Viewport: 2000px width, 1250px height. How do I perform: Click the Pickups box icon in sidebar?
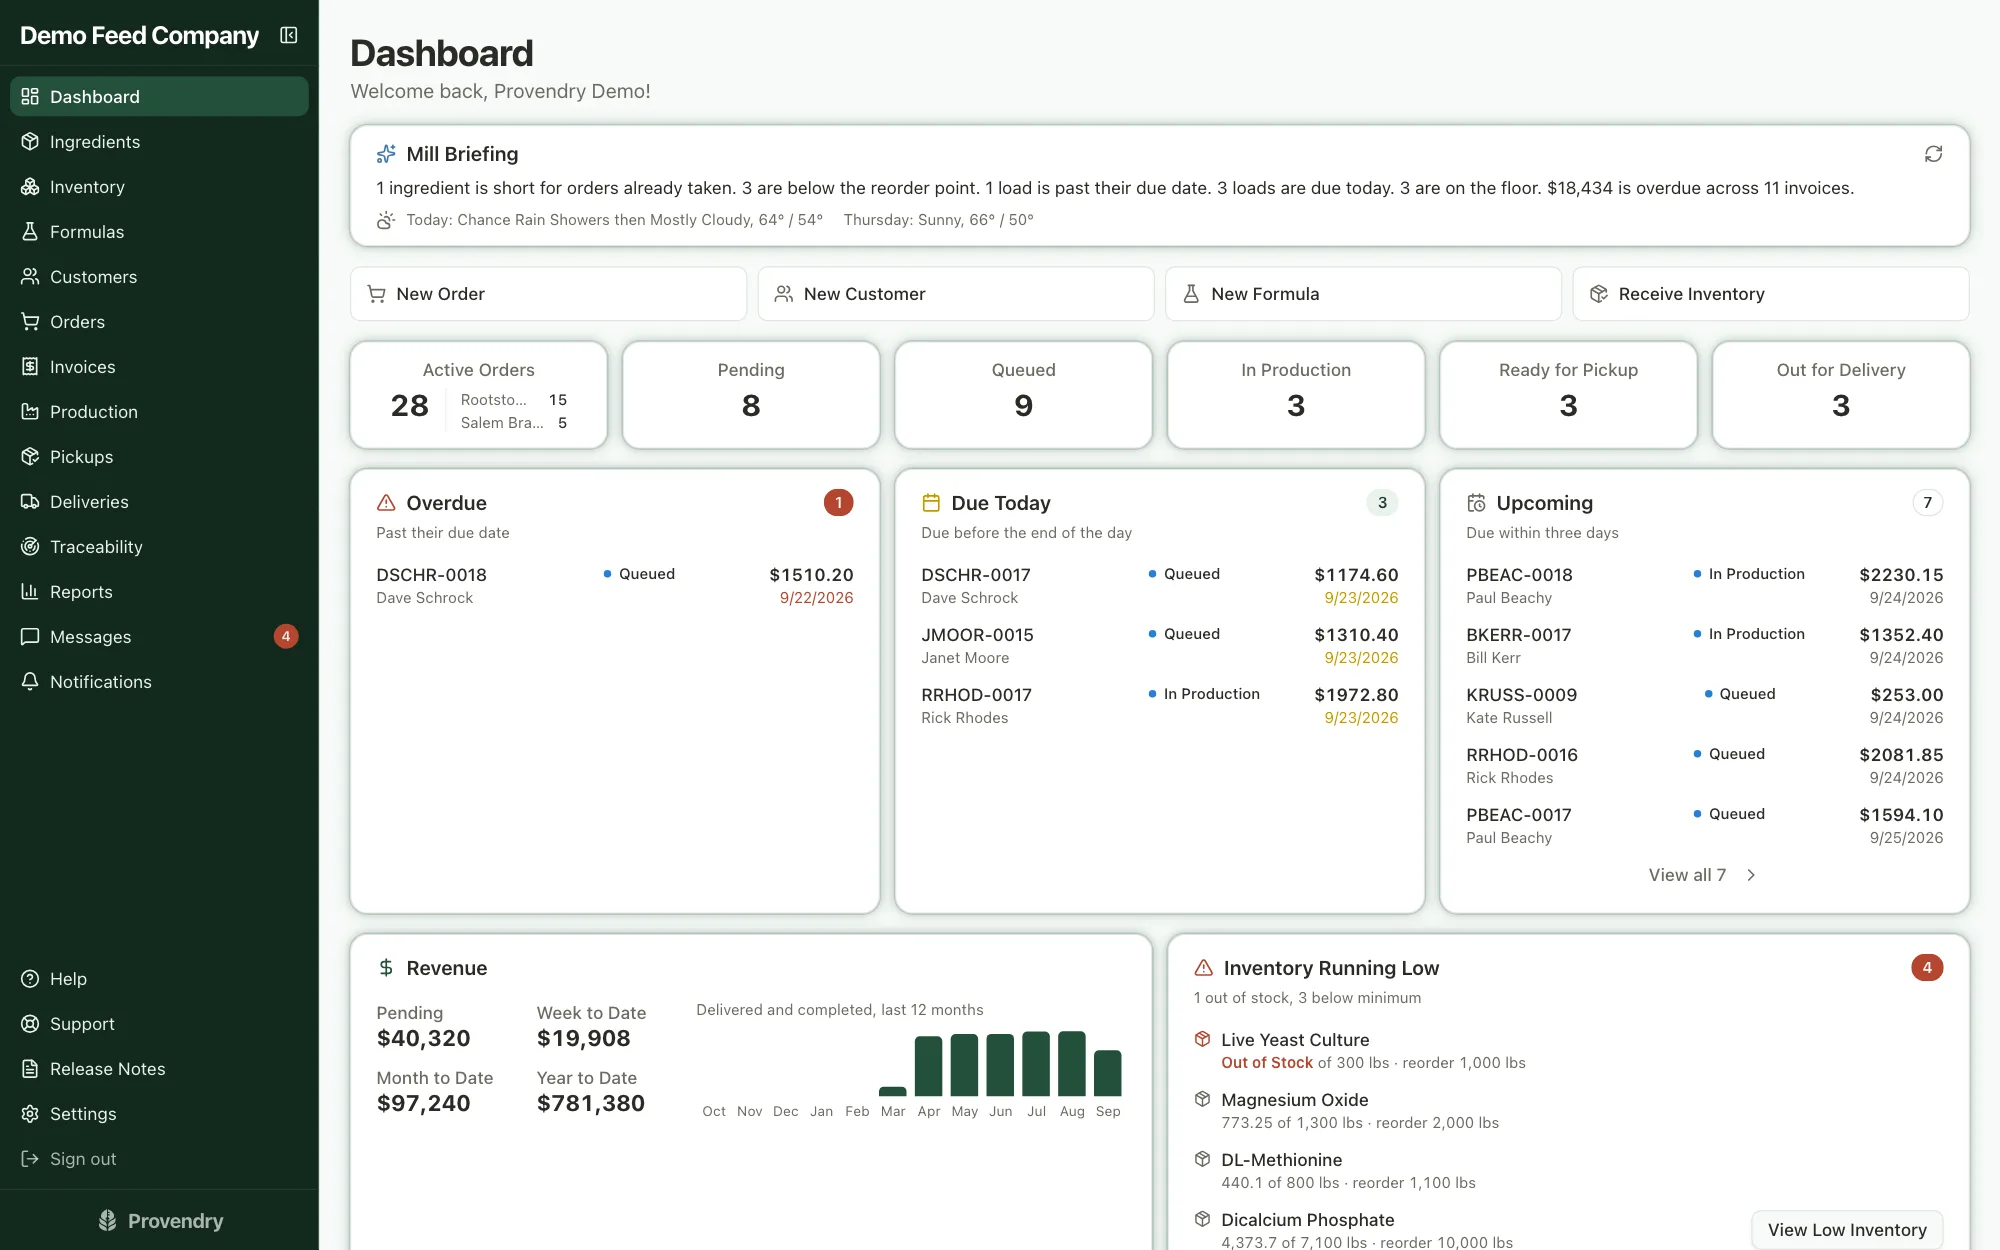click(x=30, y=457)
